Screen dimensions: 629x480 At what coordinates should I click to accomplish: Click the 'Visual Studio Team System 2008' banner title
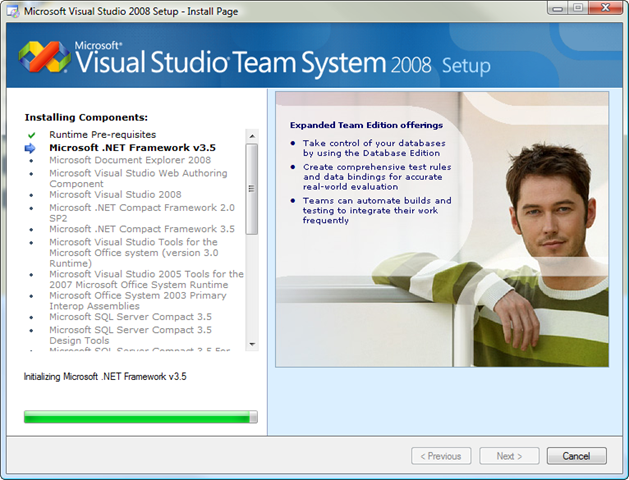253,62
